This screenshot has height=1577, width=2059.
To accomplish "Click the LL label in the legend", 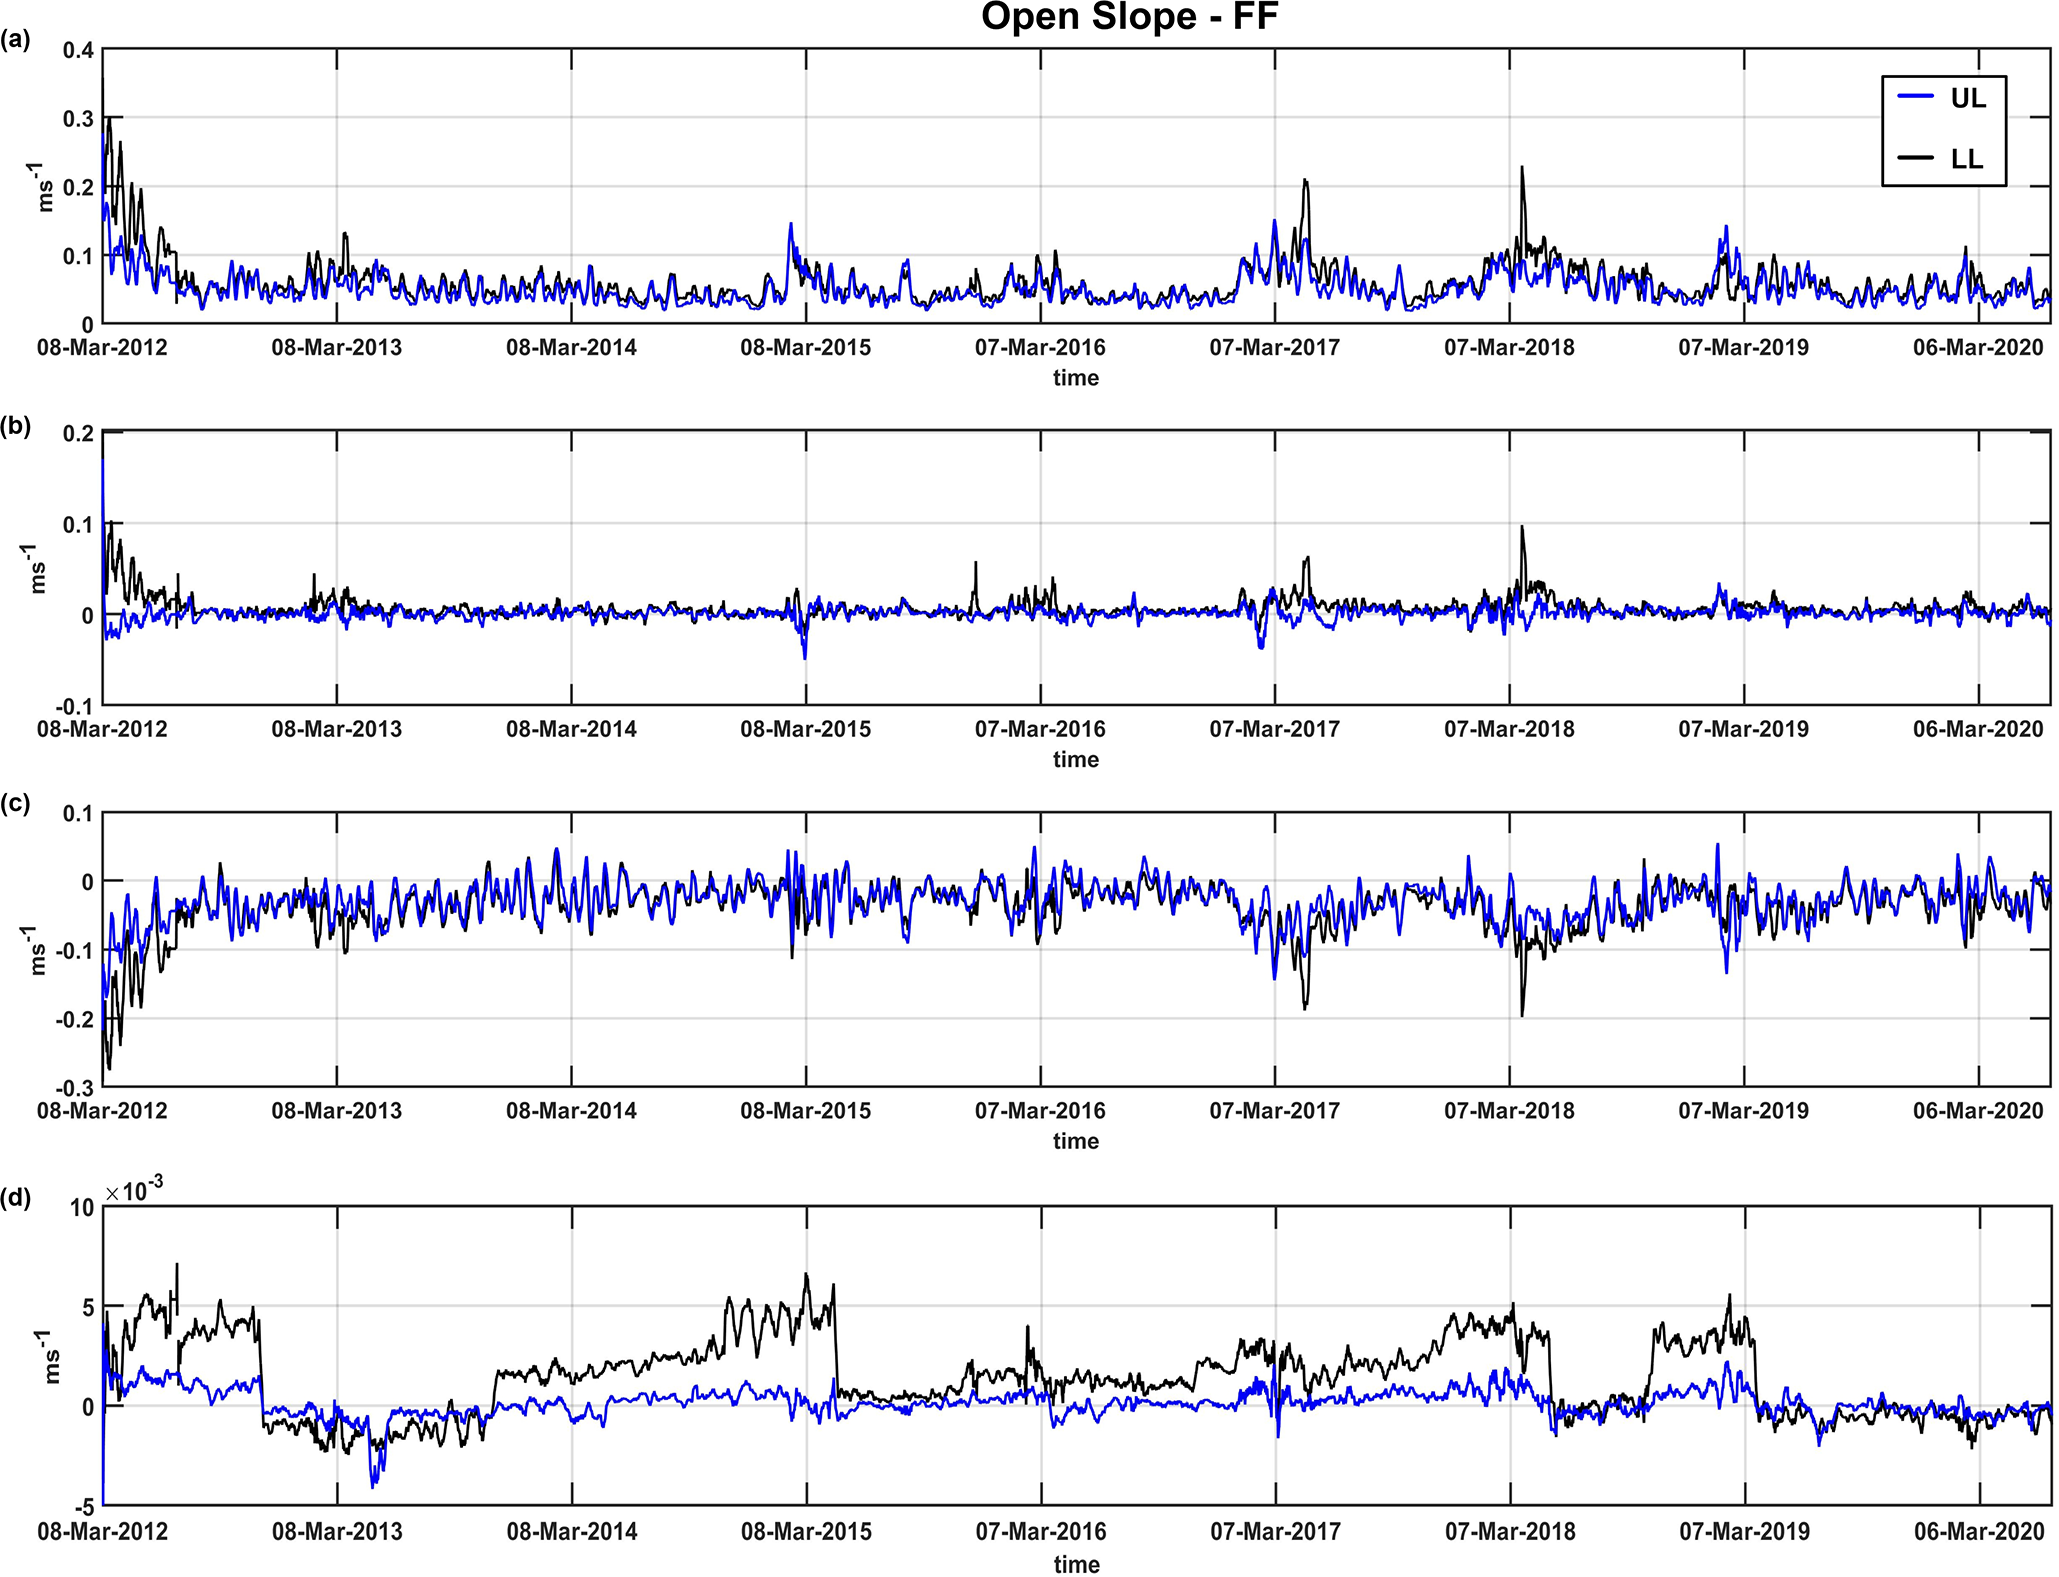I will tap(1966, 159).
